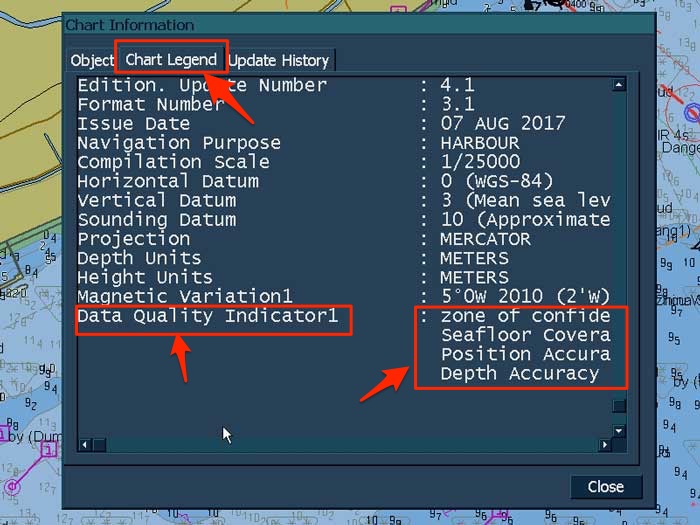Click horizontal scrollbar right arrow

pos(605,444)
